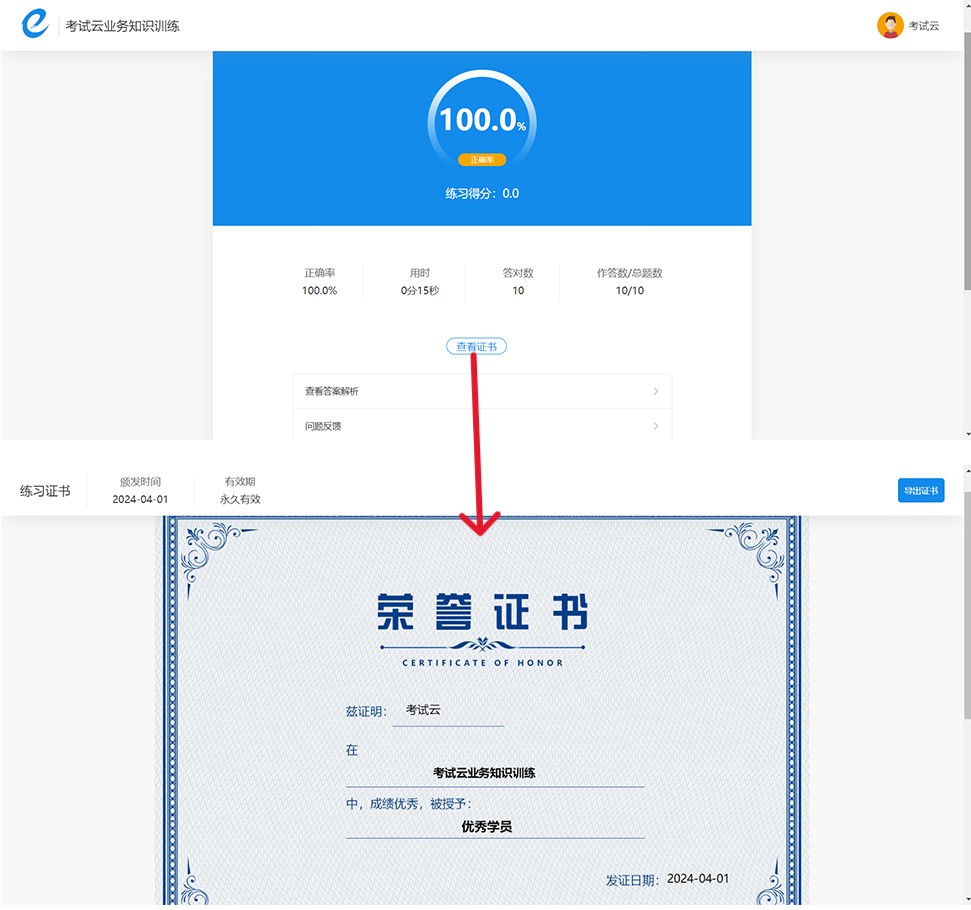Click the orange 正确率 badge
This screenshot has width=971, height=910.
point(482,160)
